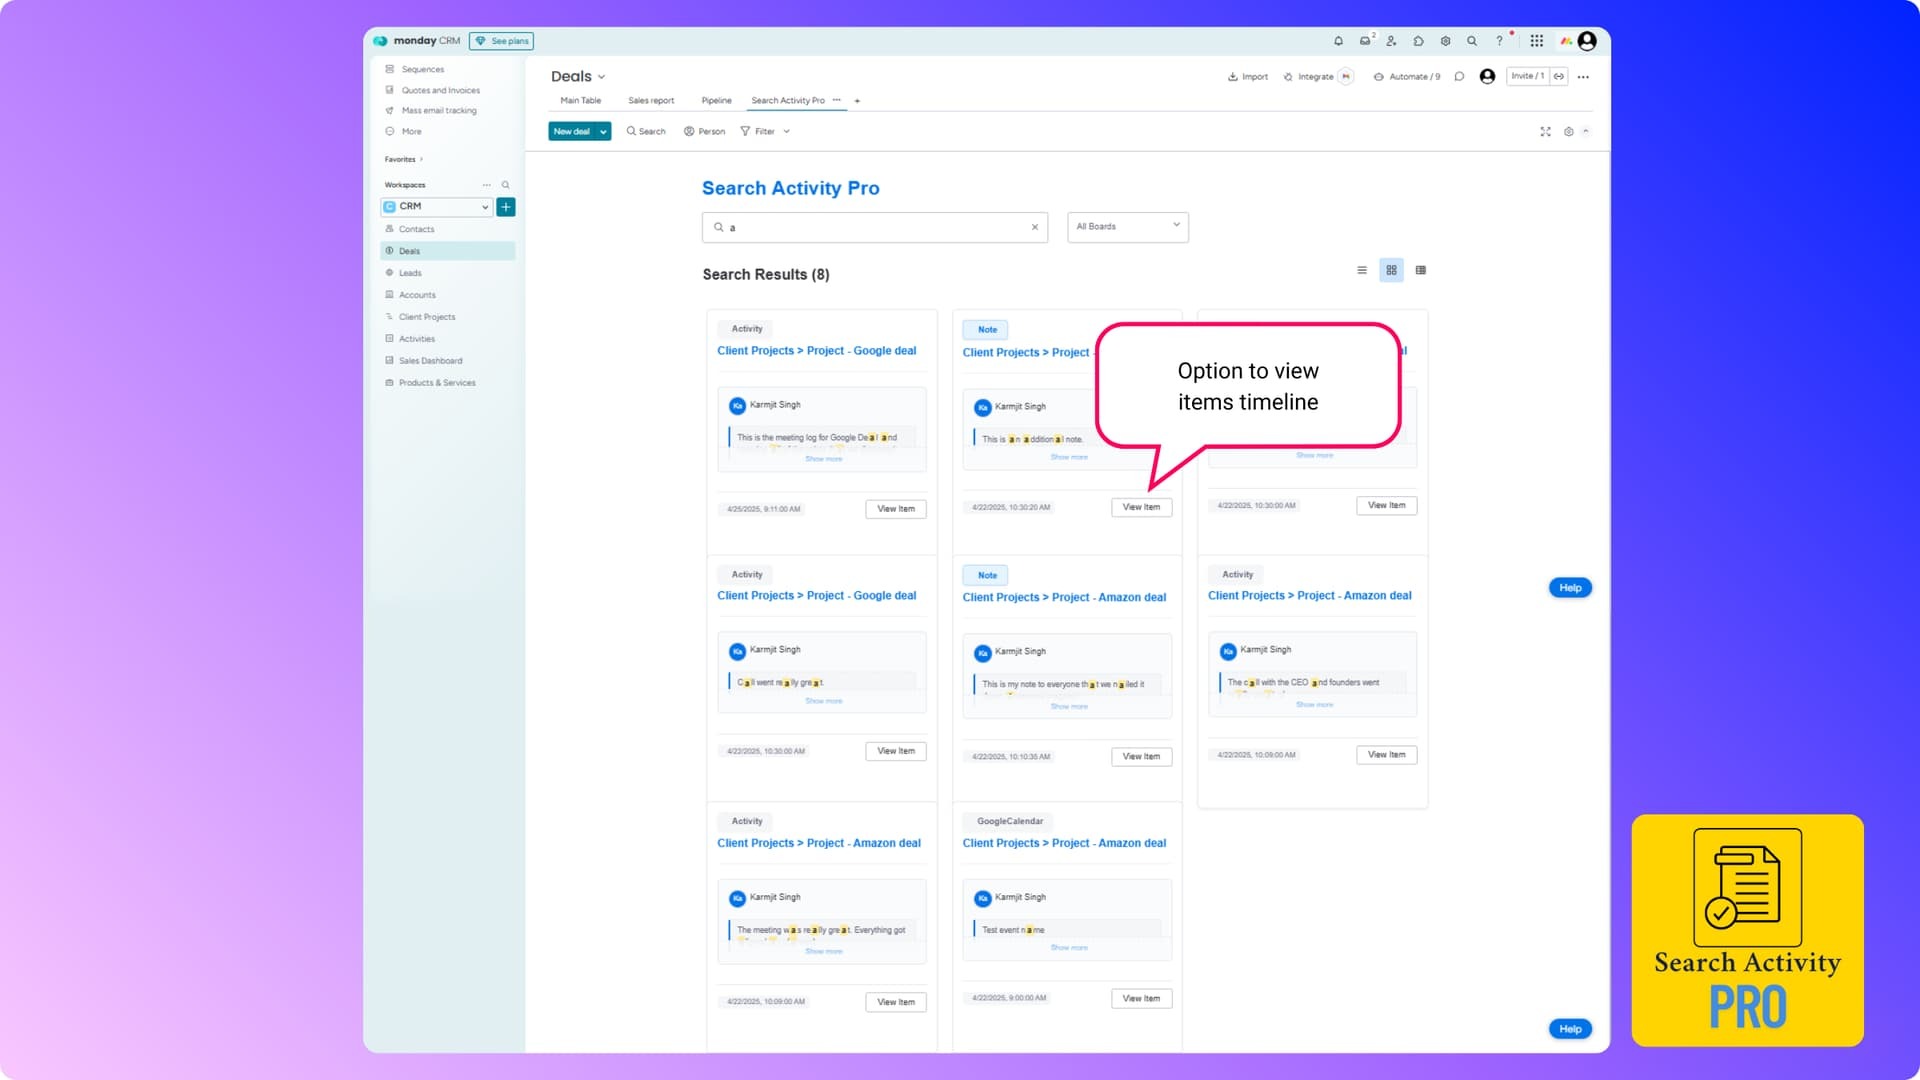Click the Import button
The image size is (1920, 1080).
click(x=1248, y=77)
